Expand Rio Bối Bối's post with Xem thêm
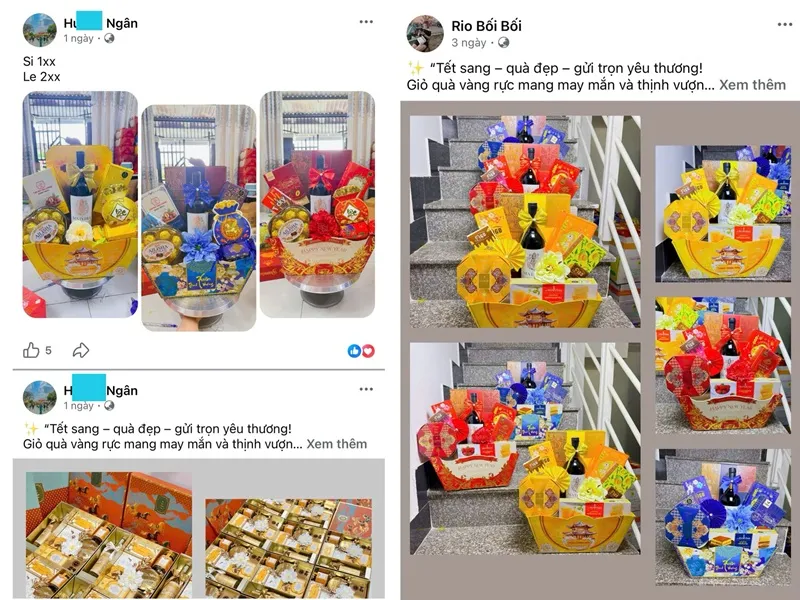800x600 pixels. 753,85
